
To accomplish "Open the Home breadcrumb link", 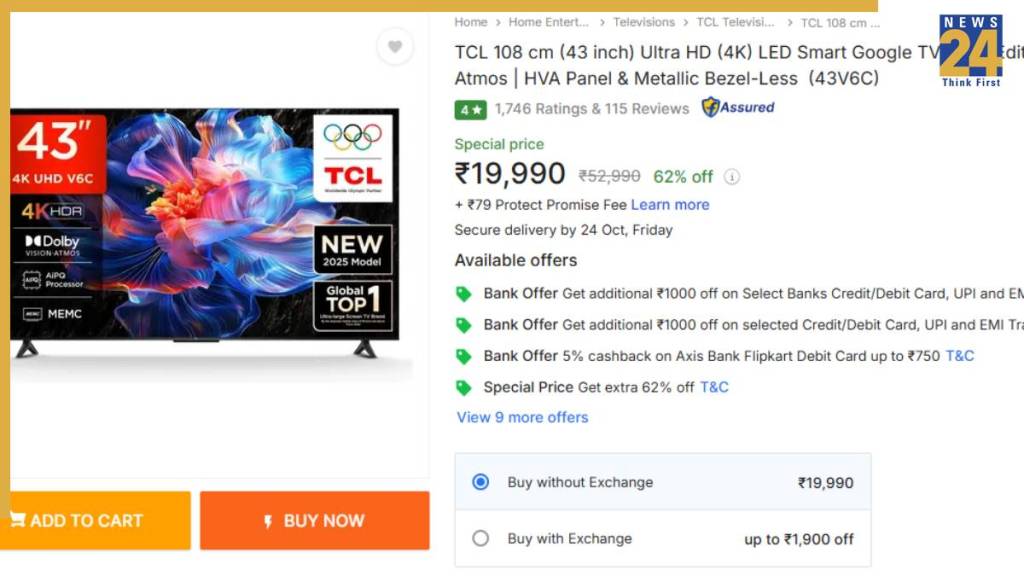I will click(x=471, y=22).
